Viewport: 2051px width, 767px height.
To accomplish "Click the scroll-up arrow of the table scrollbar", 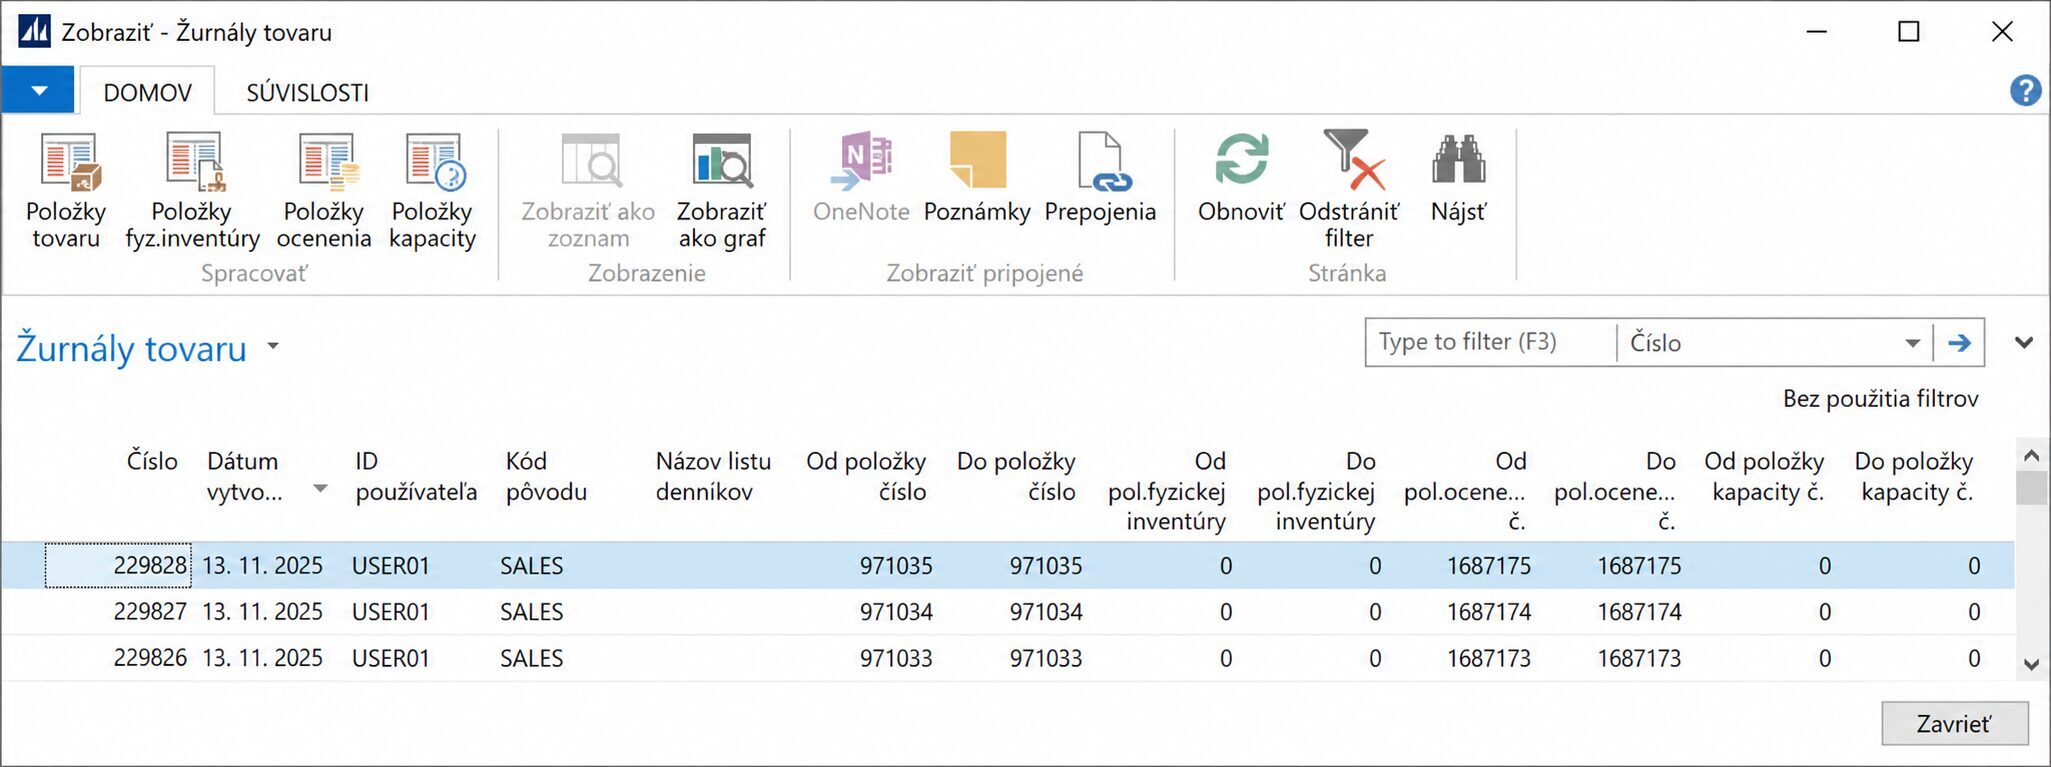I will point(2031,456).
